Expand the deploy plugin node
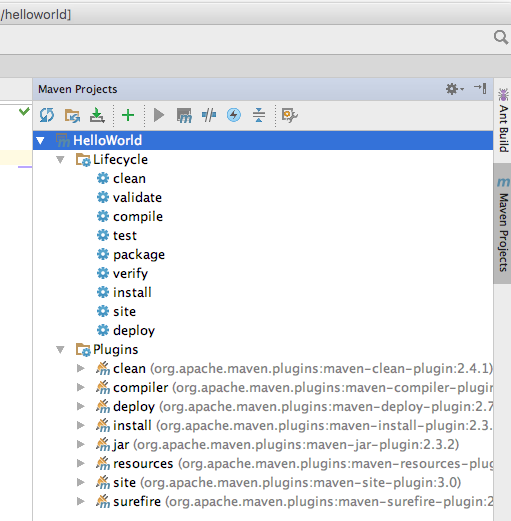The height and width of the screenshot is (521, 511). click(80, 407)
